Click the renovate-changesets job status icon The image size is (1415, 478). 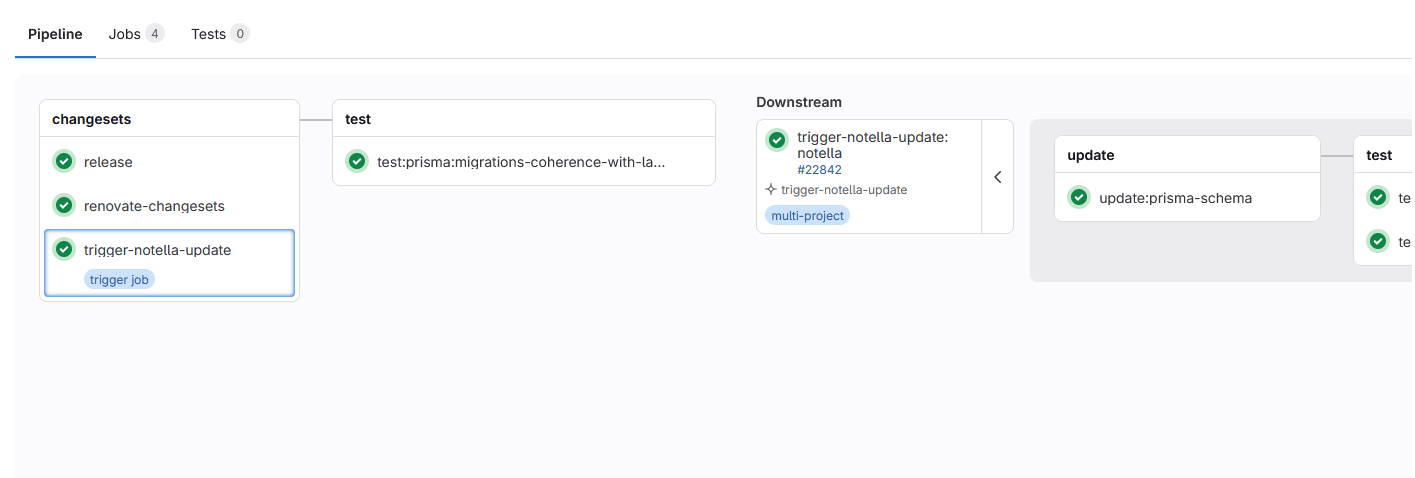click(64, 206)
